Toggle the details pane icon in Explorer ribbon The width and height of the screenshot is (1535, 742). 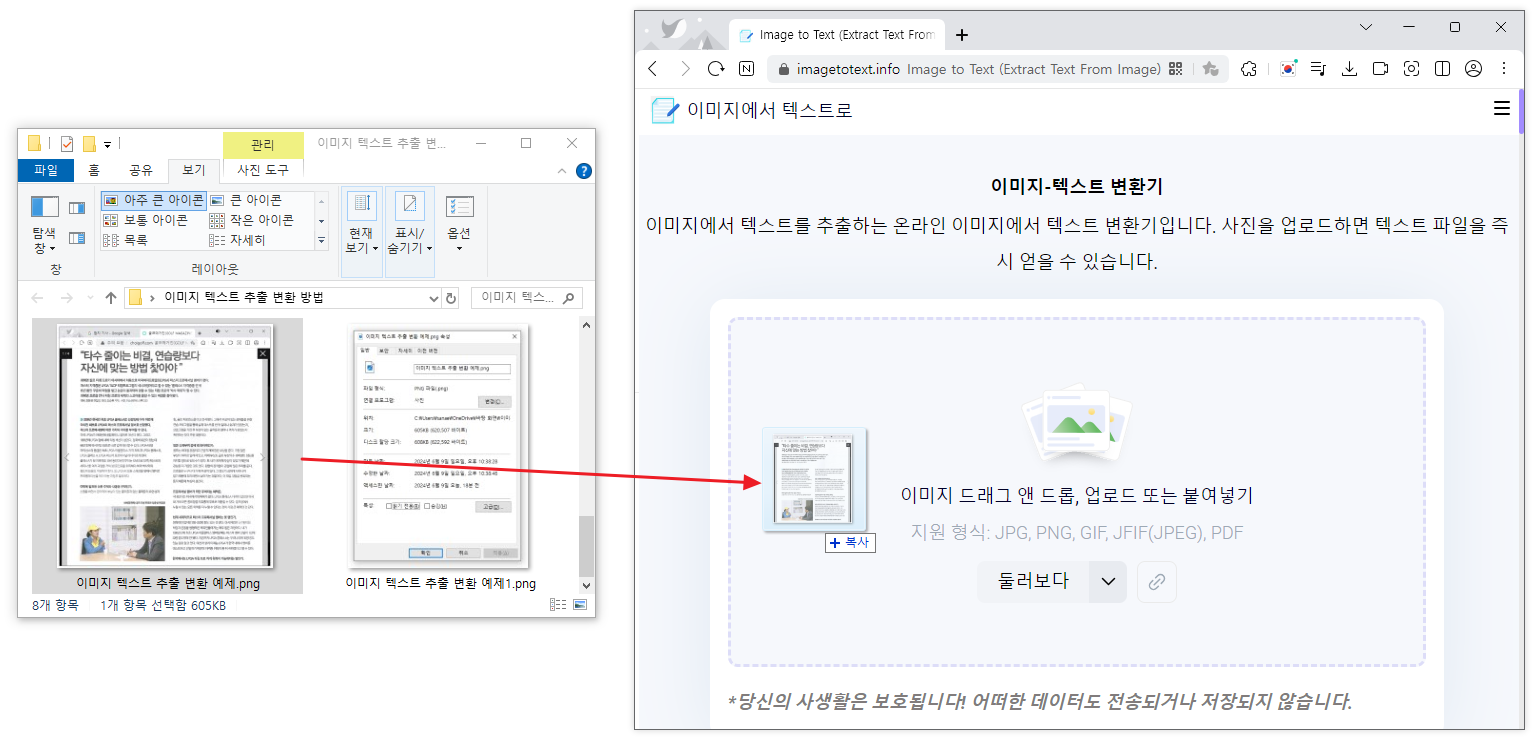click(77, 238)
